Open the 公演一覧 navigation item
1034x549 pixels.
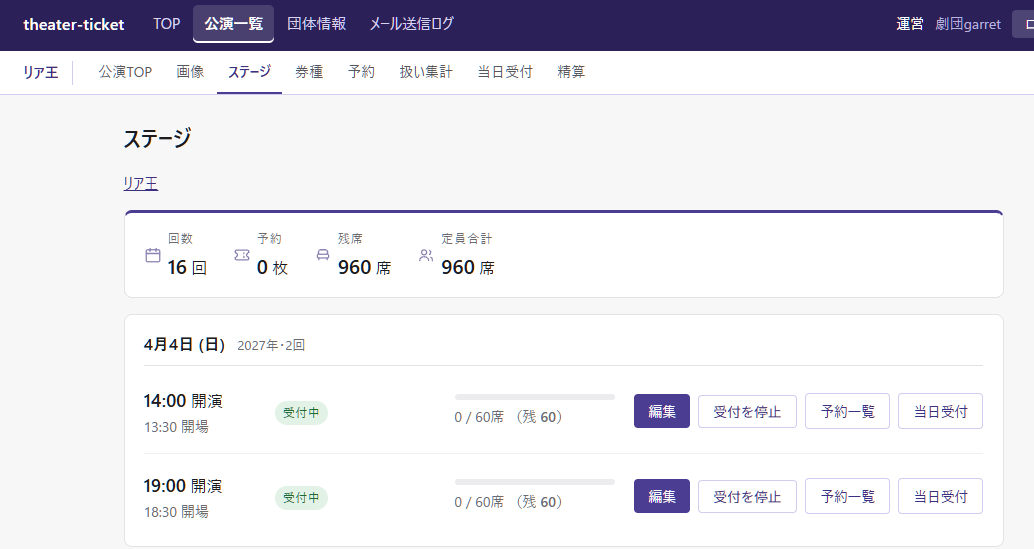coord(233,24)
